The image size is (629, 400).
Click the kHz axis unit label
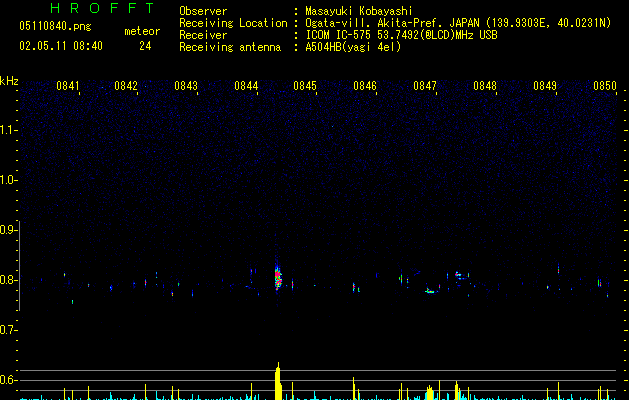pos(9,81)
